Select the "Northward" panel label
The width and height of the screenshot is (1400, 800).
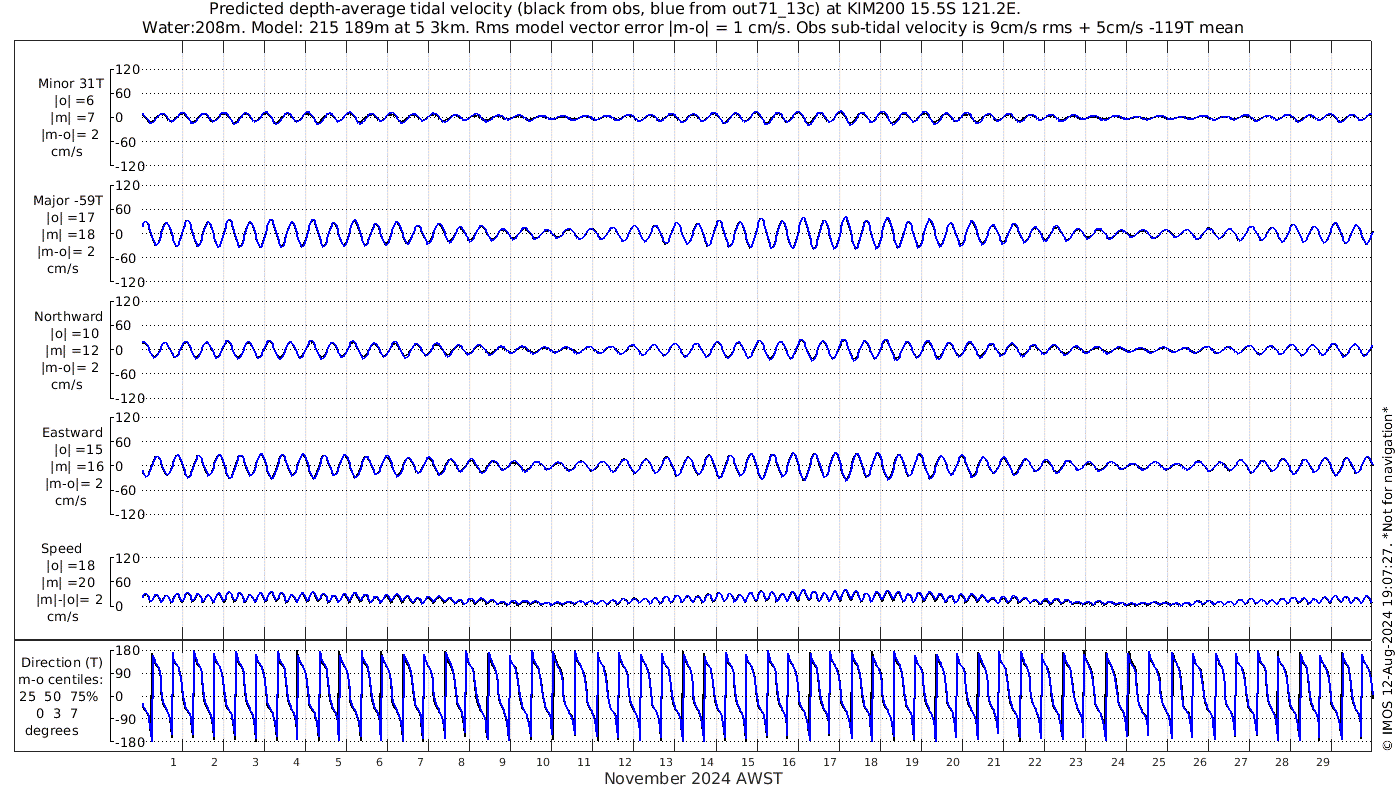click(x=68, y=317)
